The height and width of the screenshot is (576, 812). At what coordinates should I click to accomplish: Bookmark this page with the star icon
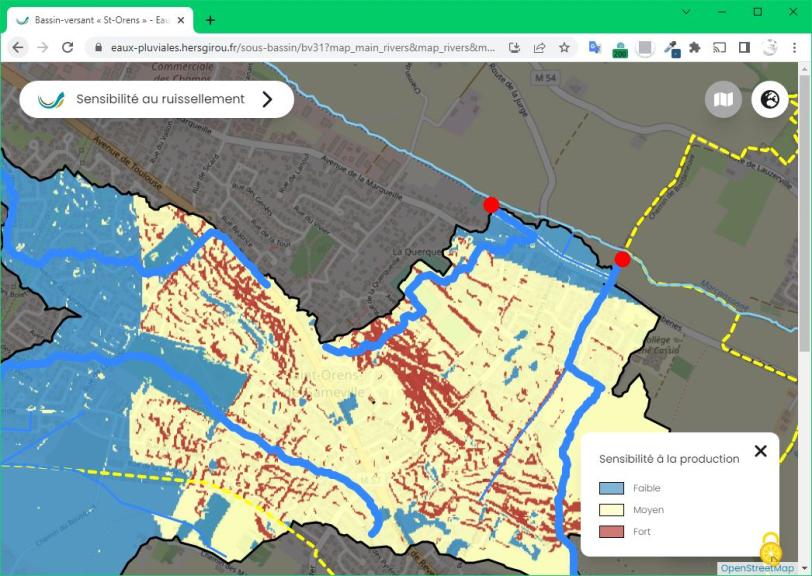[564, 47]
